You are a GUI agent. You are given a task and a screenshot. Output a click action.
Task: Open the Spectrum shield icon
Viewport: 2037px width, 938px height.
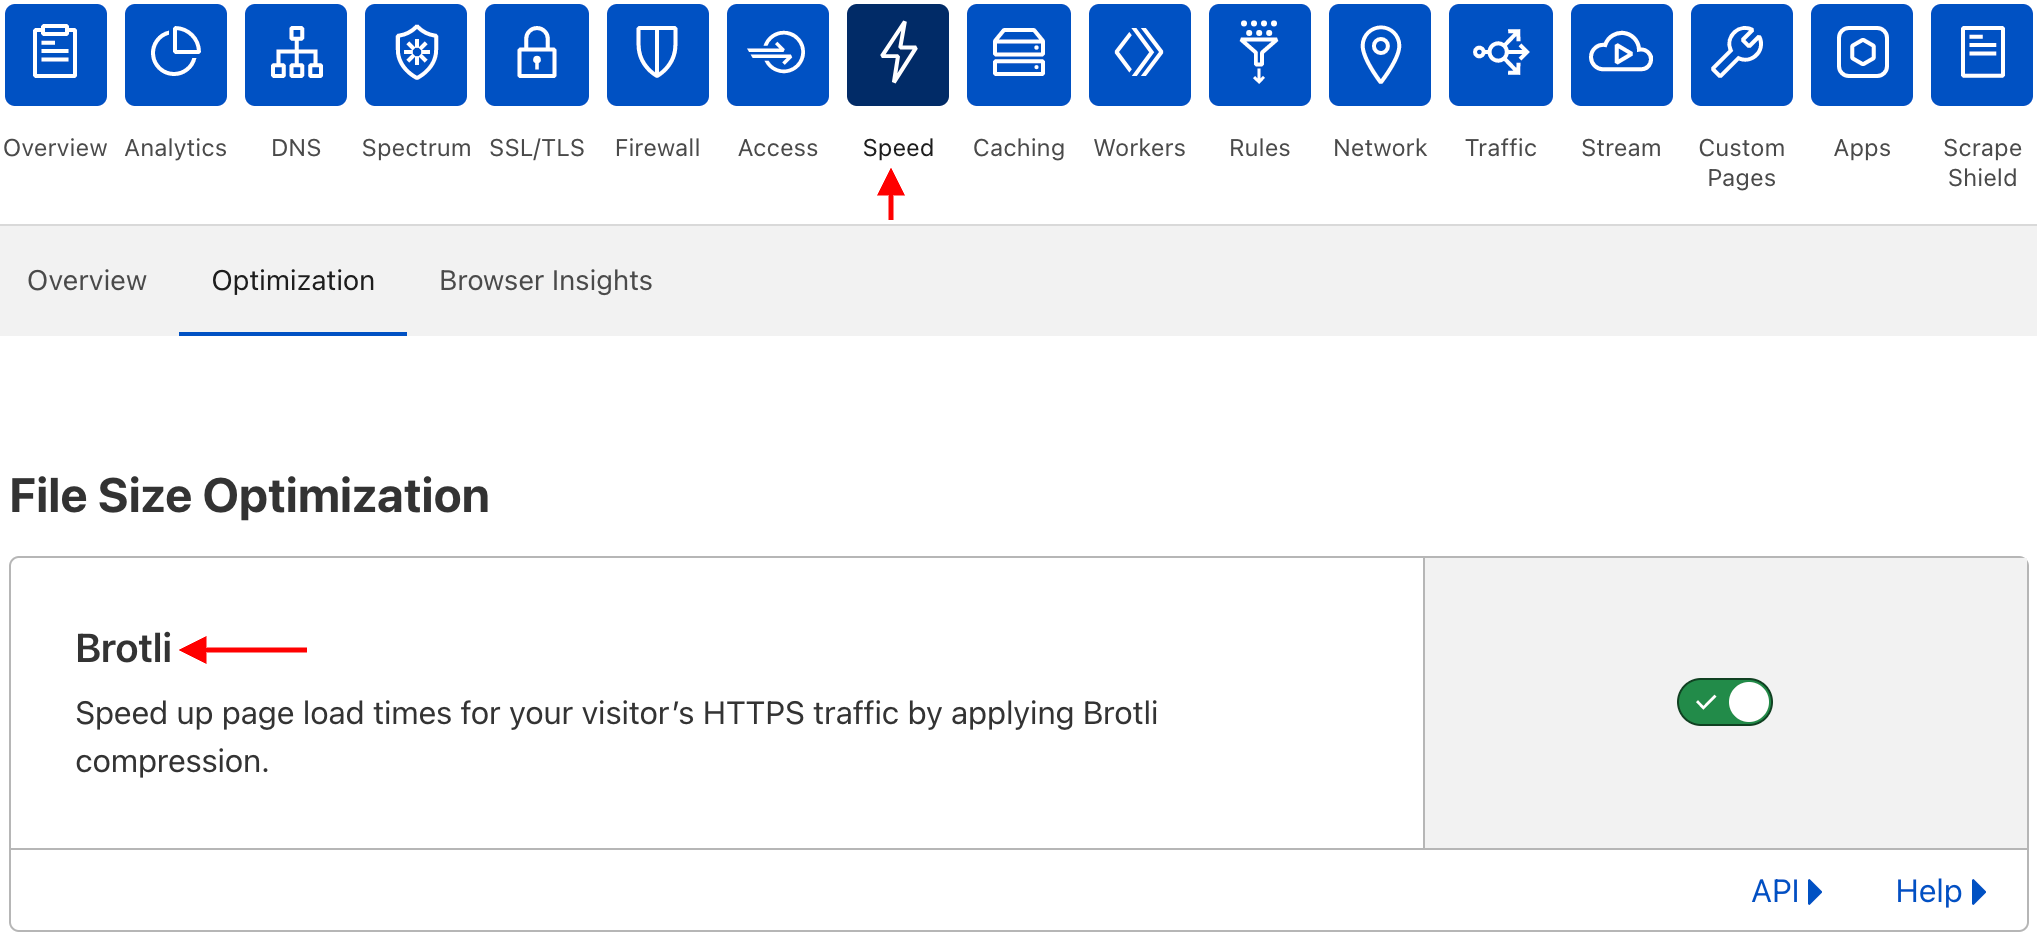pyautogui.click(x=416, y=54)
